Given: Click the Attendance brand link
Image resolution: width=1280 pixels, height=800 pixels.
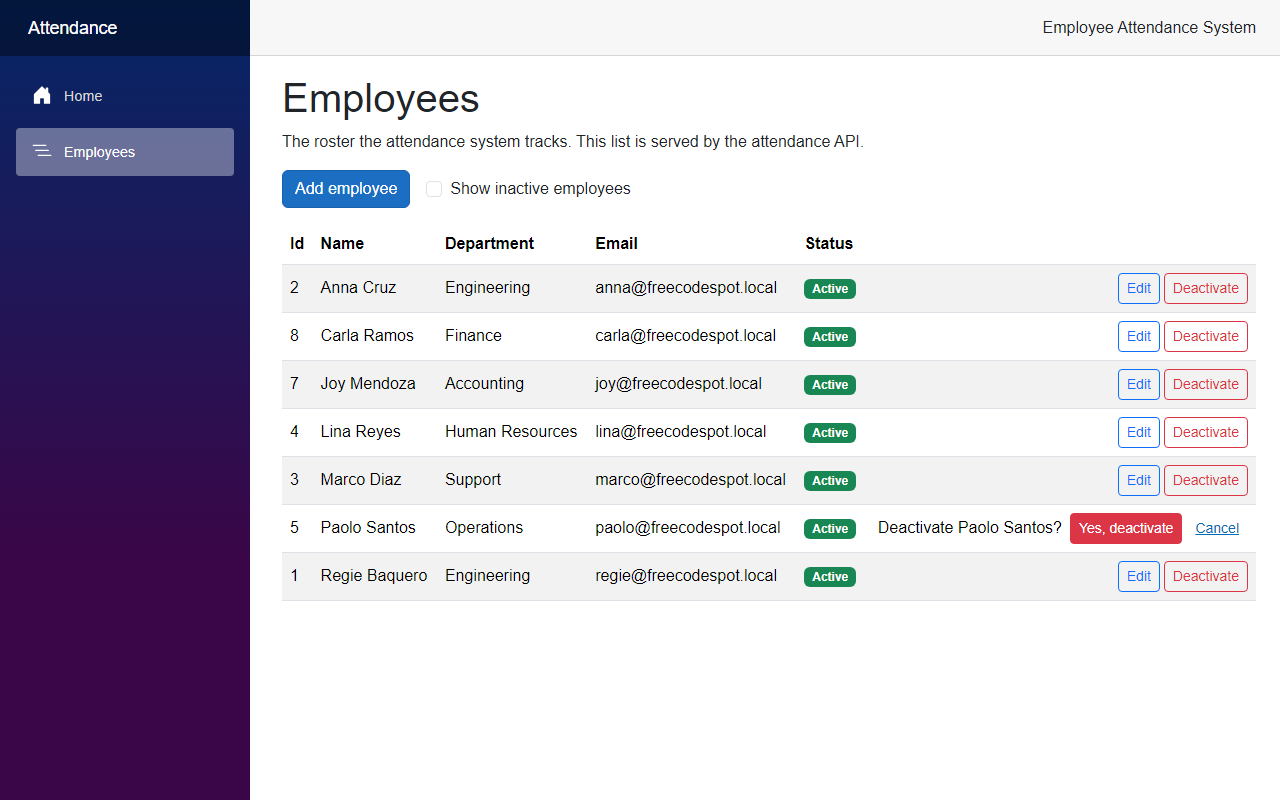Looking at the screenshot, I should 72,28.
